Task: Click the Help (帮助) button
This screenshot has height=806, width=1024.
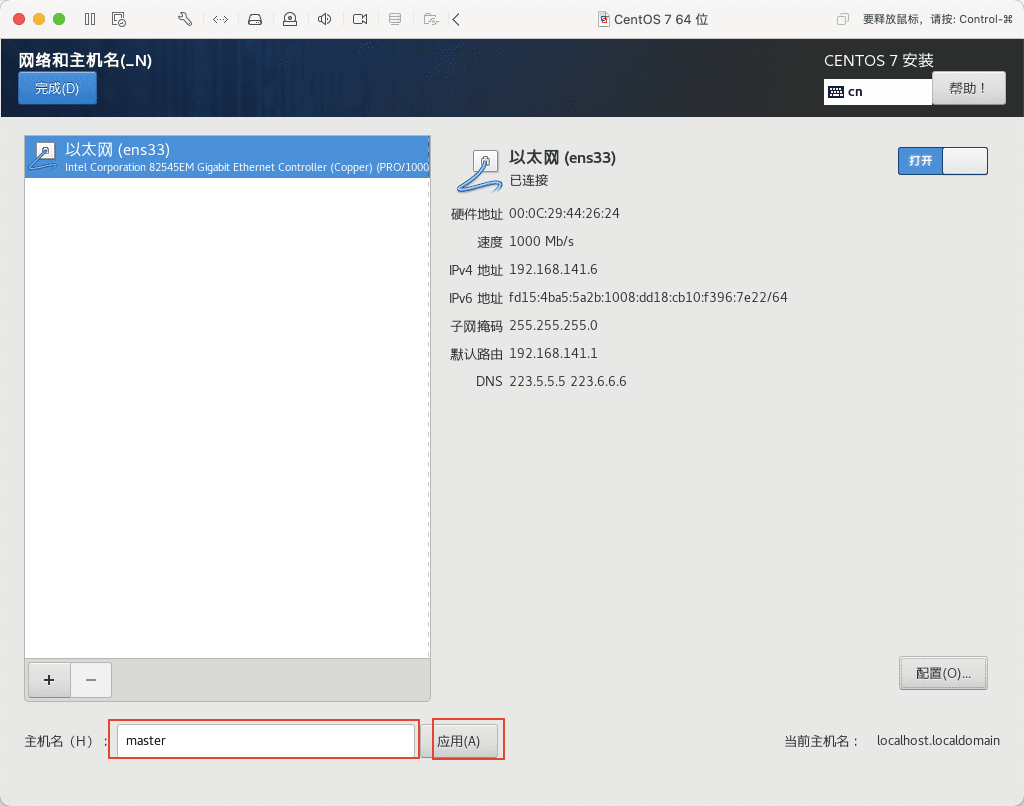Action: (x=968, y=88)
